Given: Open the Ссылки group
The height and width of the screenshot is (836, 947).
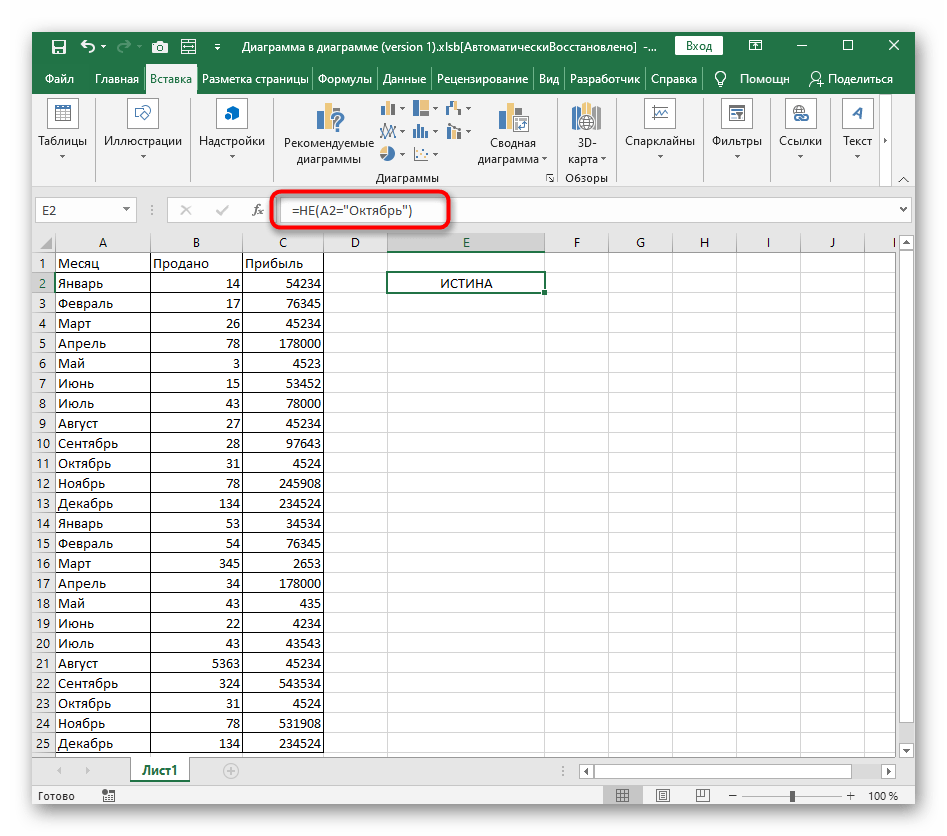Looking at the screenshot, I should pyautogui.click(x=800, y=132).
